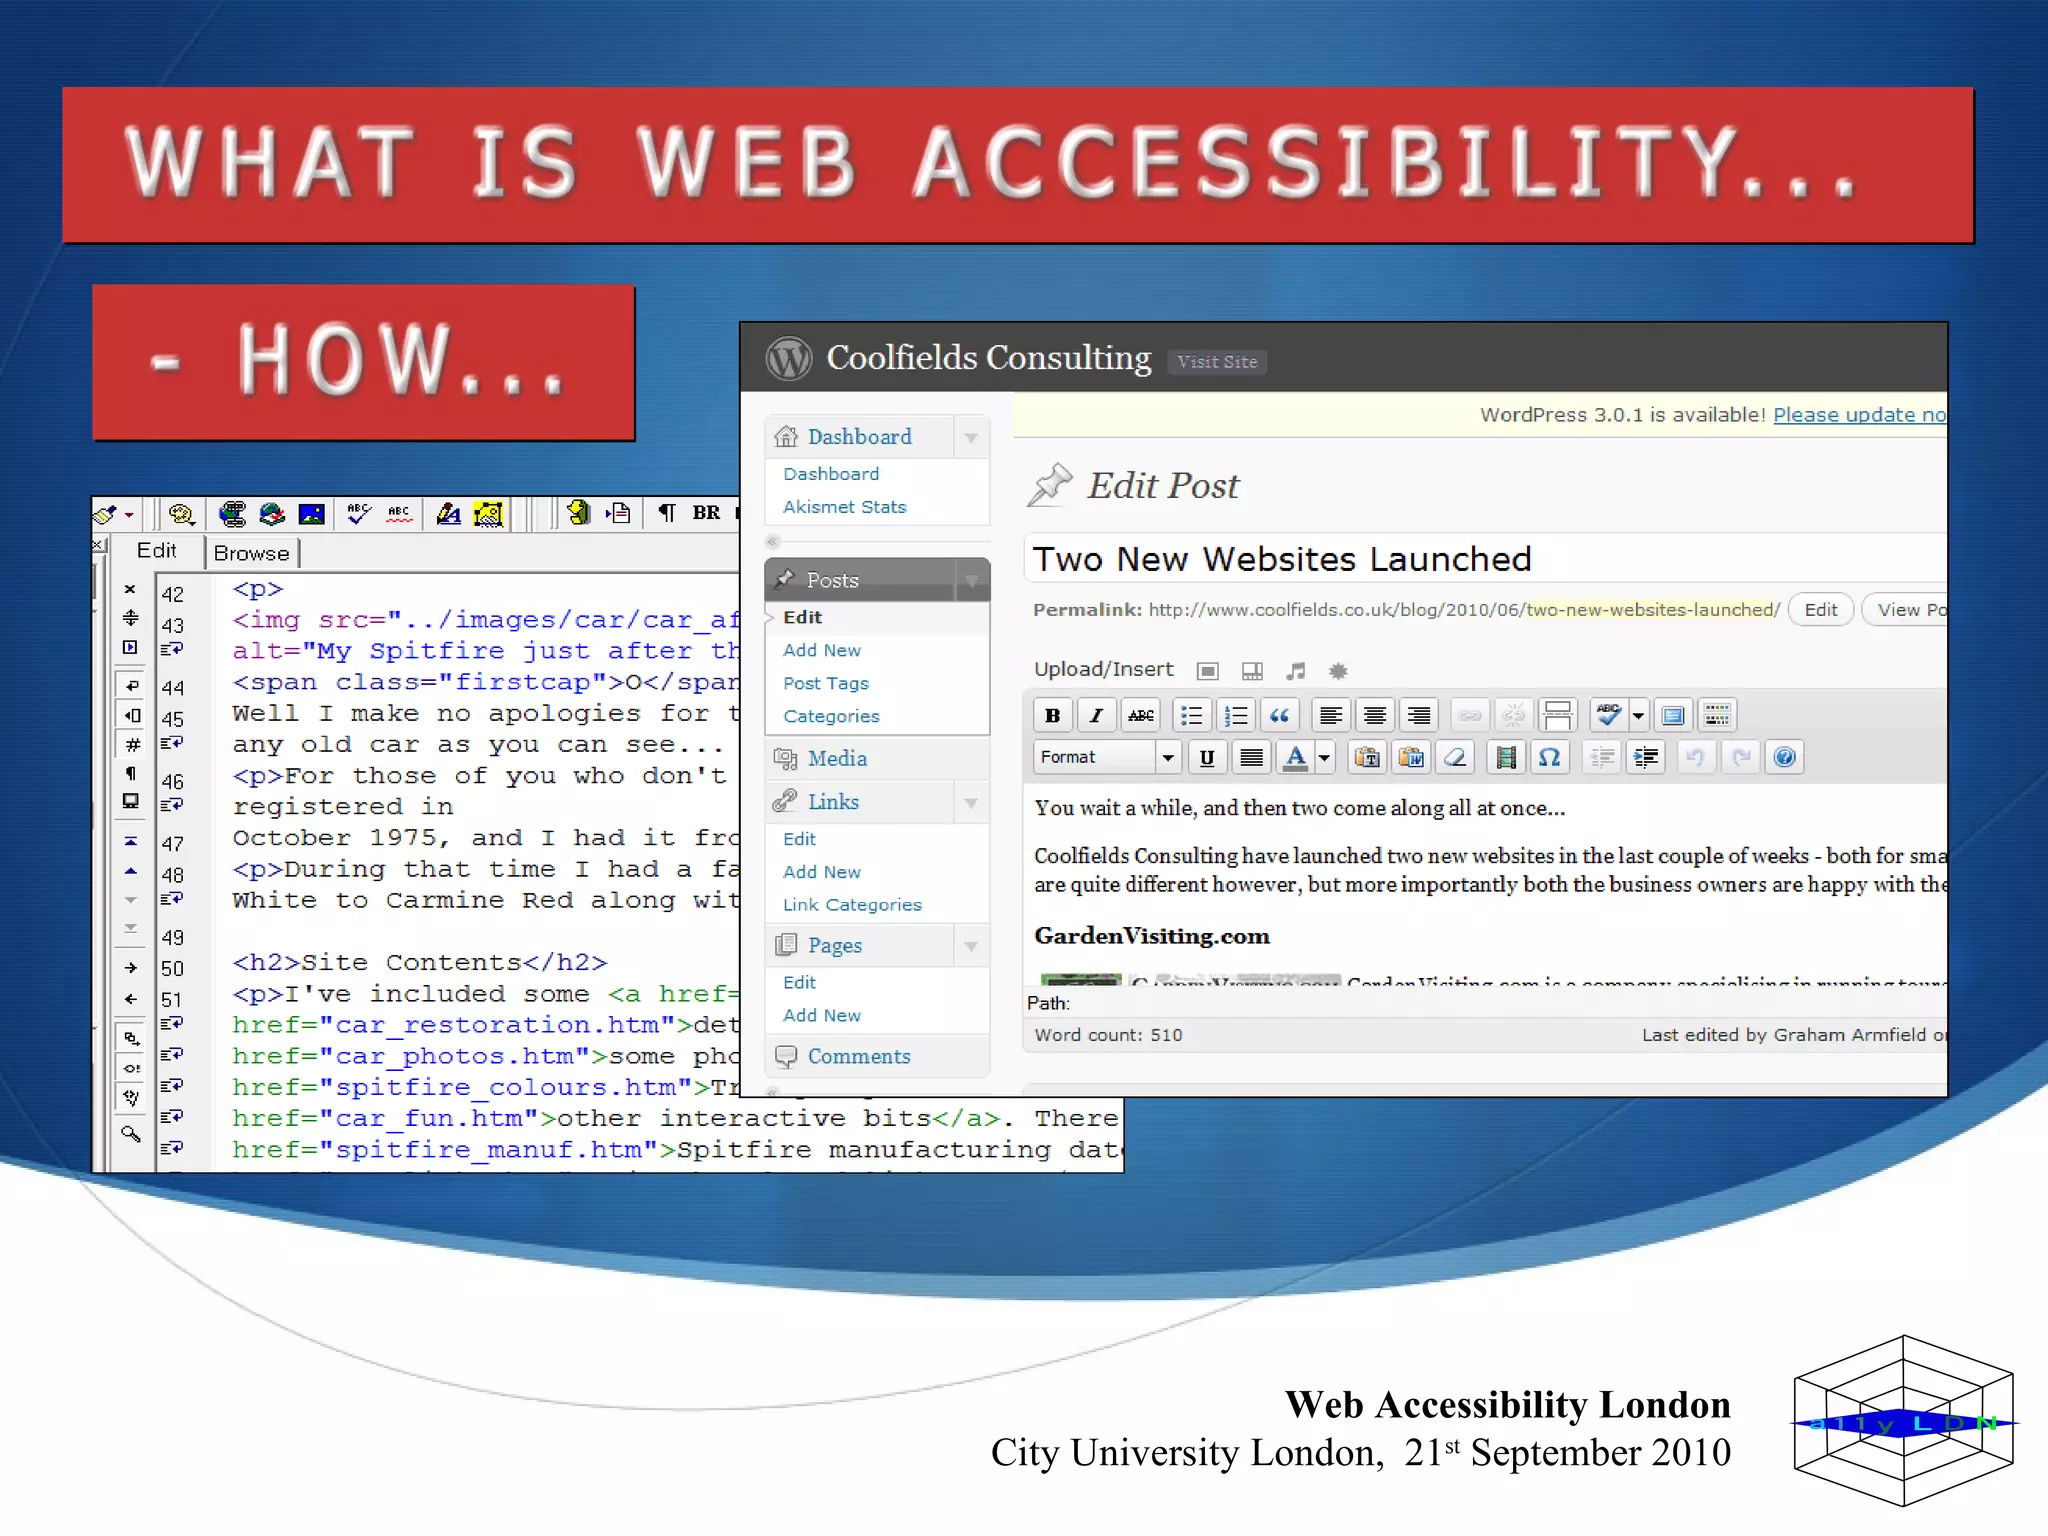Open spellcheck language dropdown arrow
This screenshot has height=1536, width=2048.
[1638, 715]
